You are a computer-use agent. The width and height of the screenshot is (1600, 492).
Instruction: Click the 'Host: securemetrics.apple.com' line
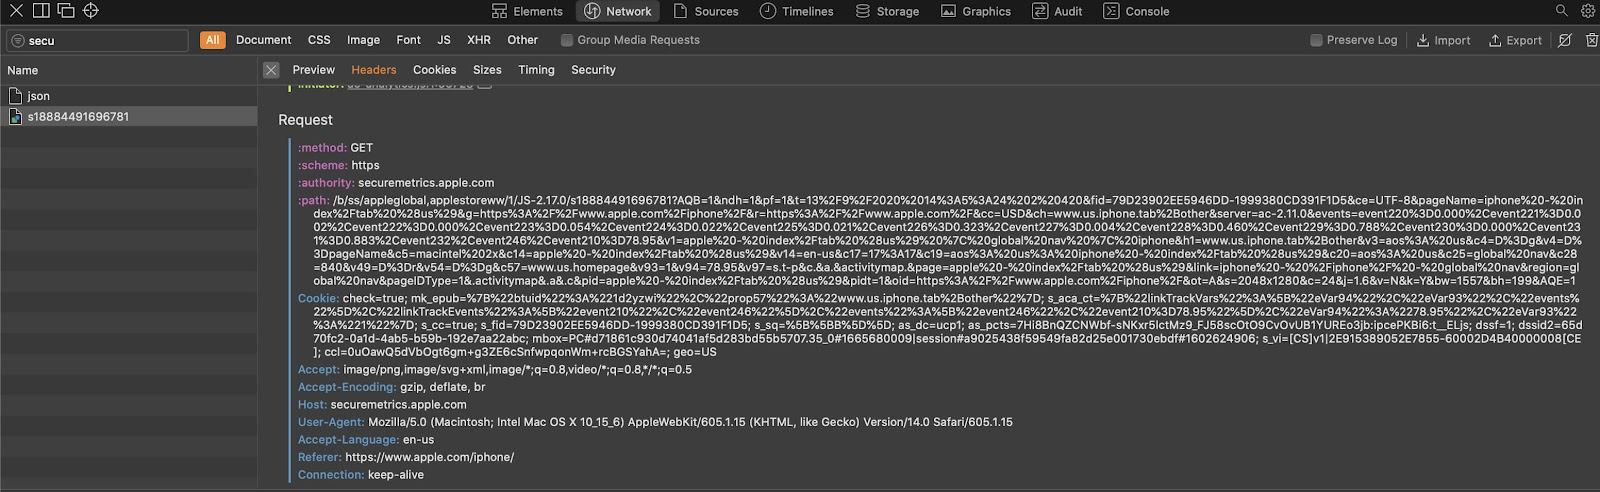pos(382,405)
